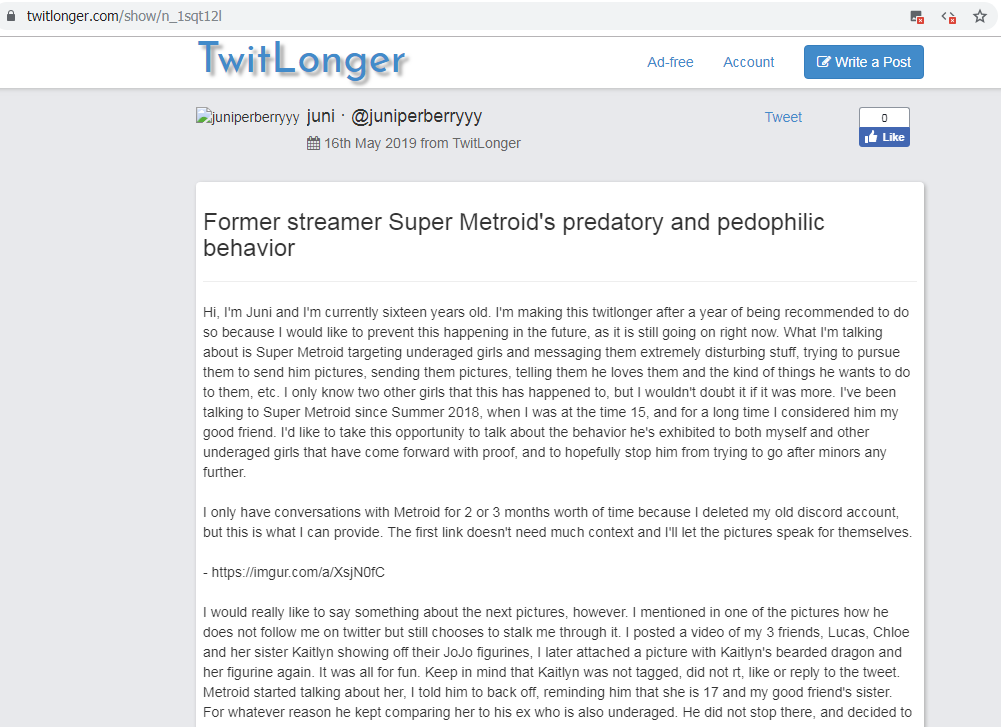
Task: Click the Facebook thumbs-up Like icon
Action: tap(871, 137)
